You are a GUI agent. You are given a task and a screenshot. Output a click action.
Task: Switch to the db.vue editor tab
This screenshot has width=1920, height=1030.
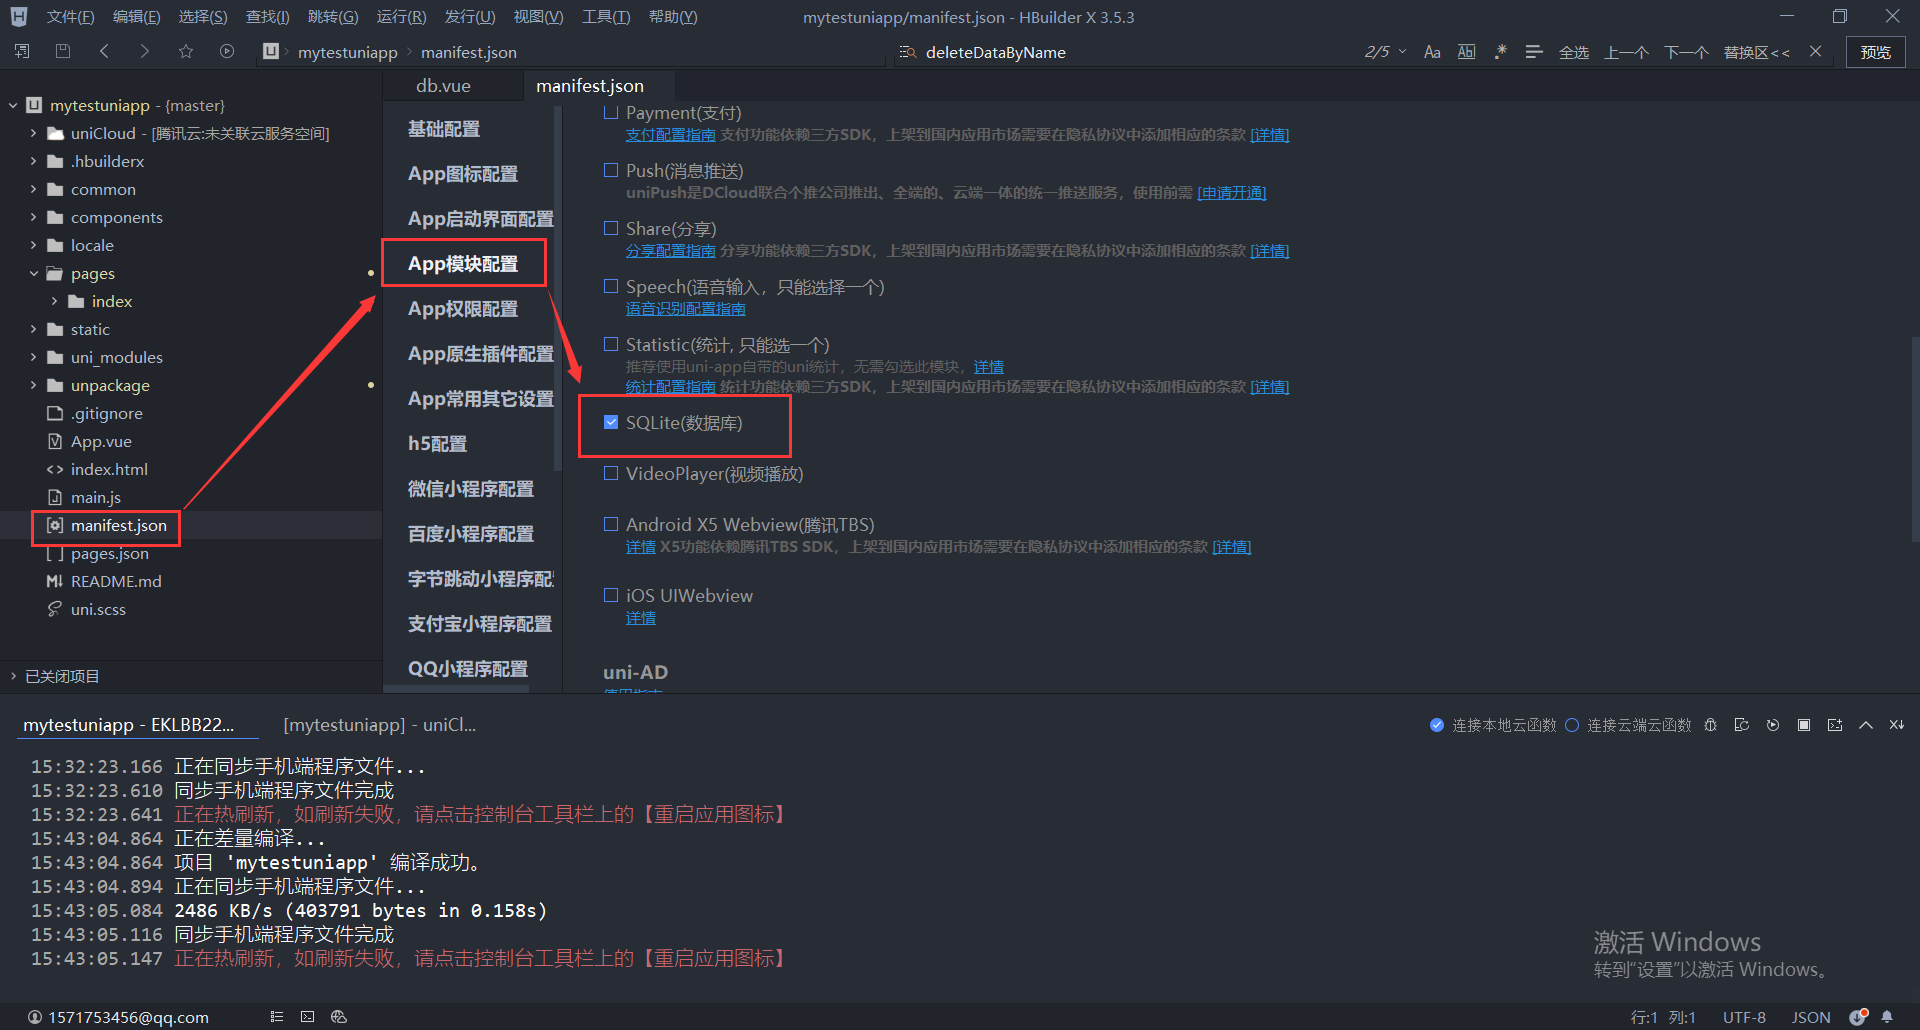pyautogui.click(x=443, y=85)
